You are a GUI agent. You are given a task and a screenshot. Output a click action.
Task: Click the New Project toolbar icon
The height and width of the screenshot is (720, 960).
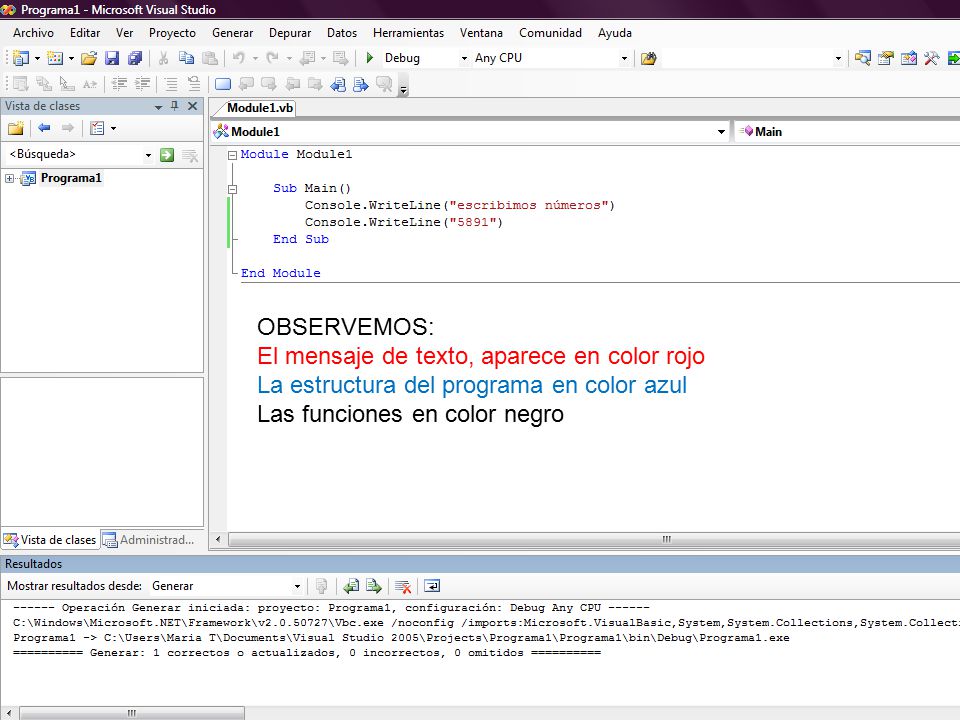point(21,58)
